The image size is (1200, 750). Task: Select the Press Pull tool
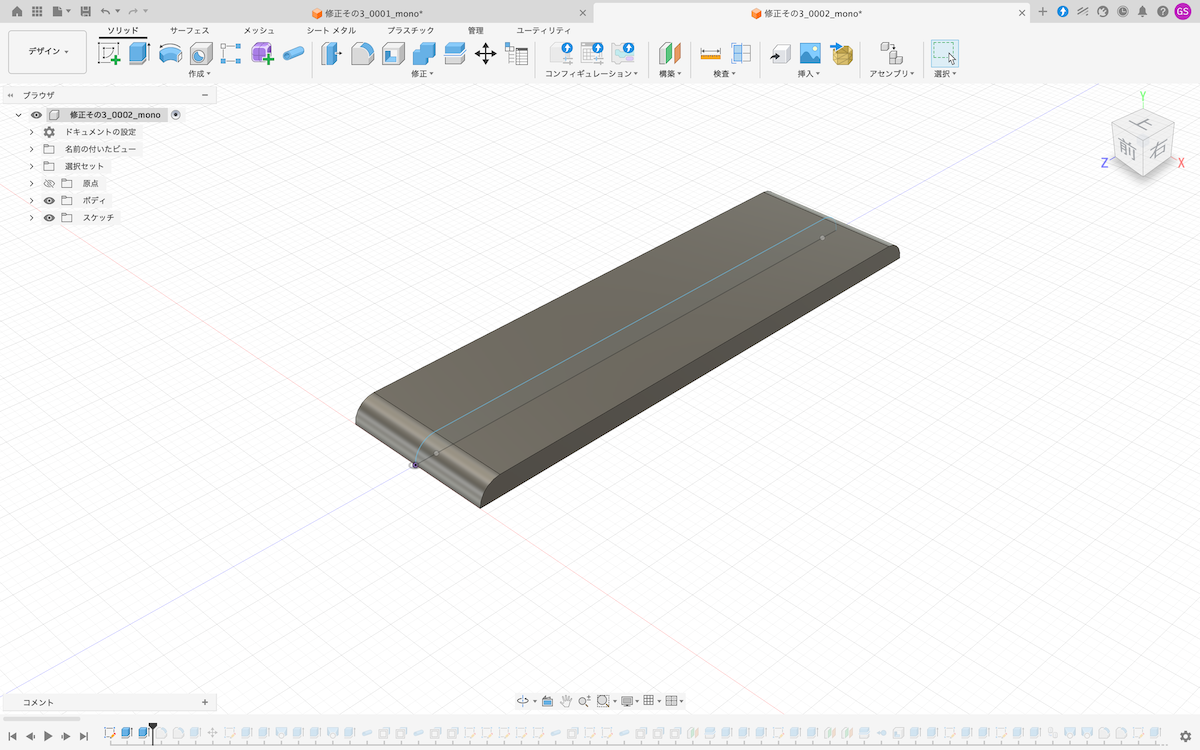point(331,54)
